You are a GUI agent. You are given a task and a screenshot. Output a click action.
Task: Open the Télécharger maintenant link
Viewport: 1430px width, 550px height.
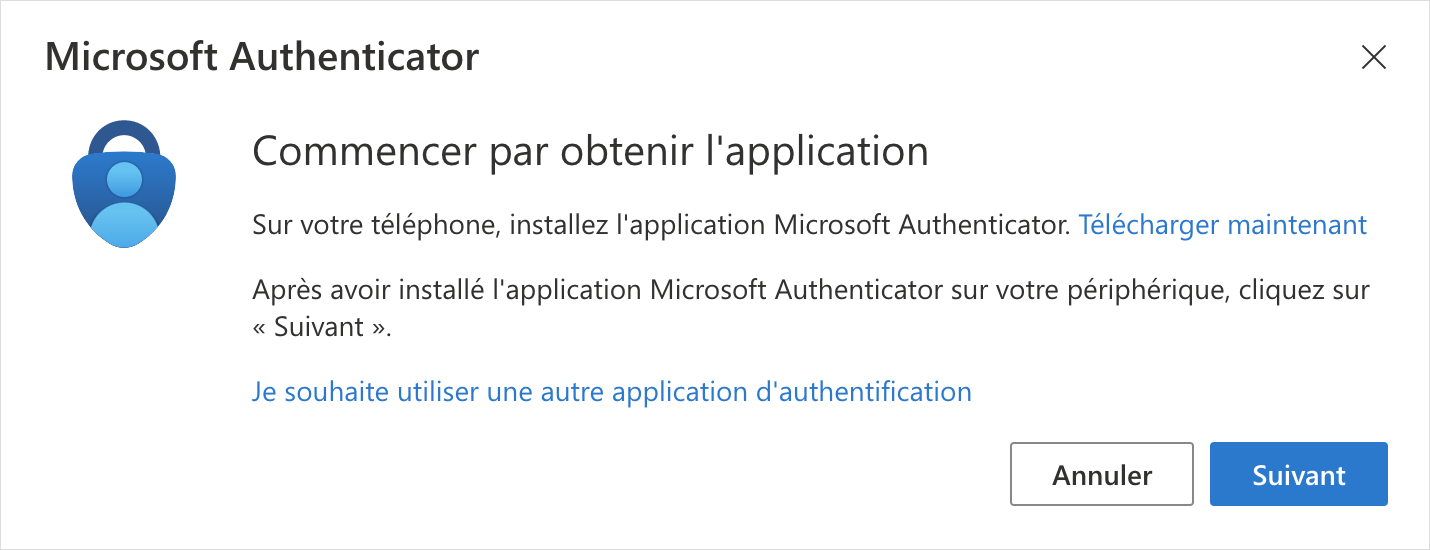1222,225
